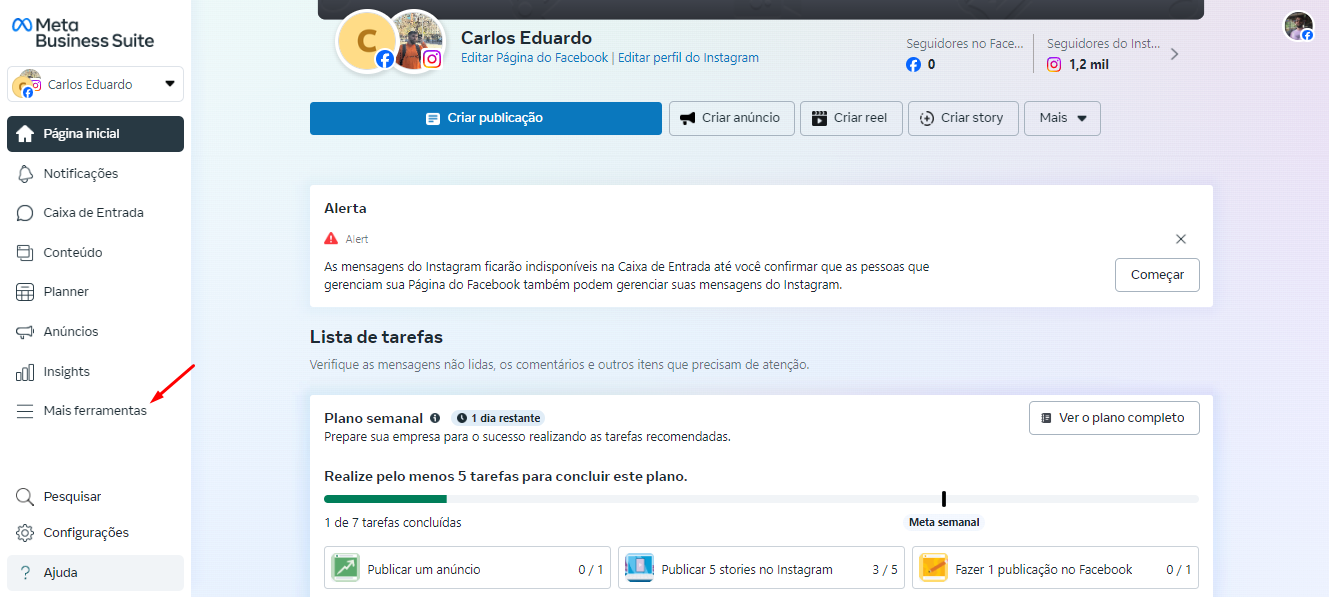The height and width of the screenshot is (597, 1329).
Task: Open Editar Página do Facebook link
Action: [534, 58]
